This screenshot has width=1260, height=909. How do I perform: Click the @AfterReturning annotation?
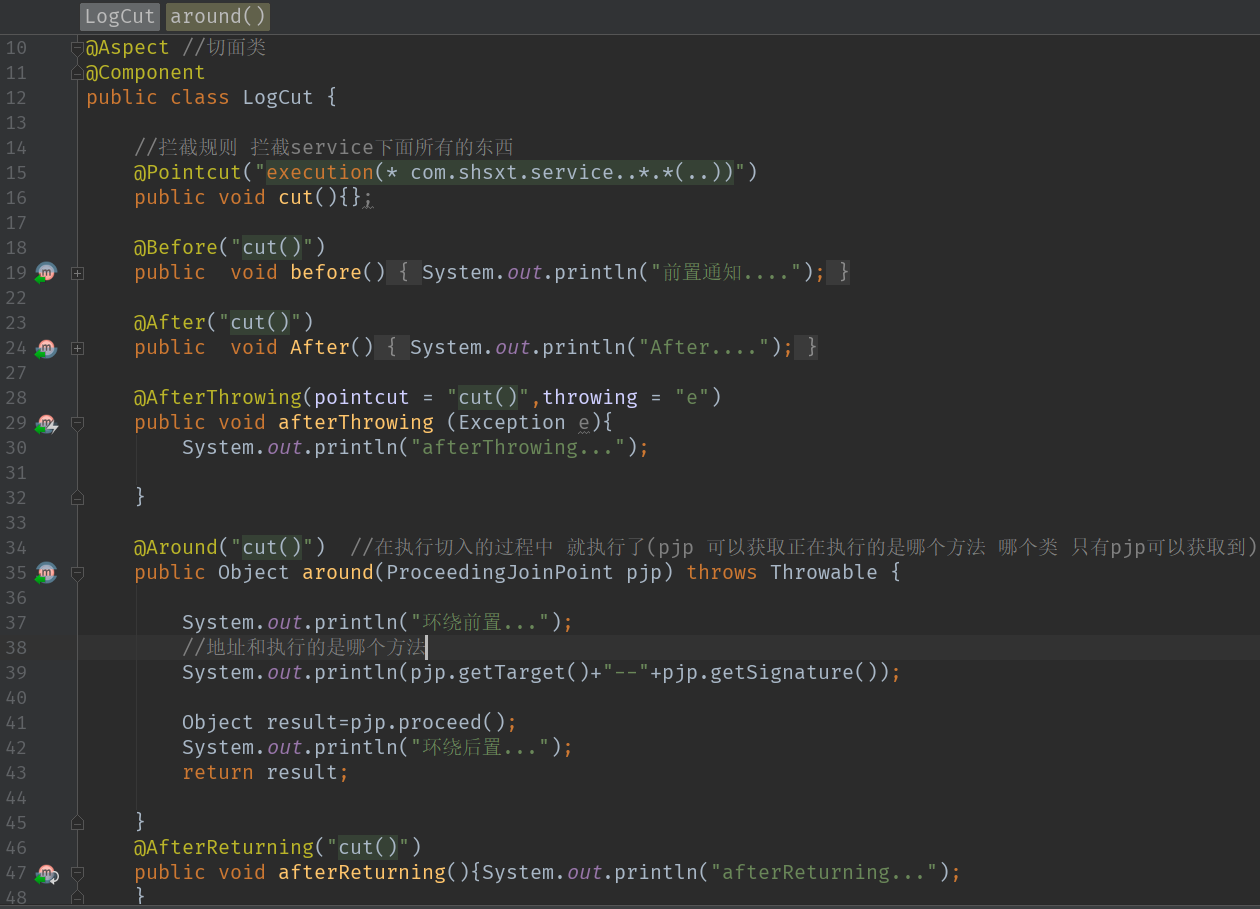coord(224,847)
